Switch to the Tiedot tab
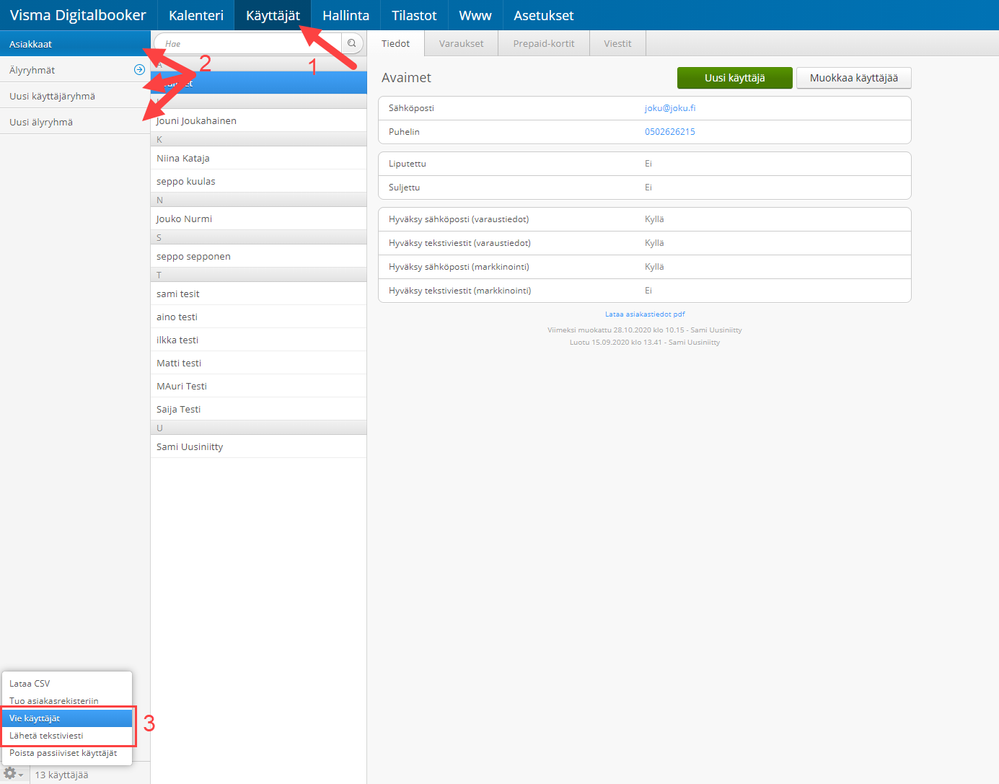 396,43
